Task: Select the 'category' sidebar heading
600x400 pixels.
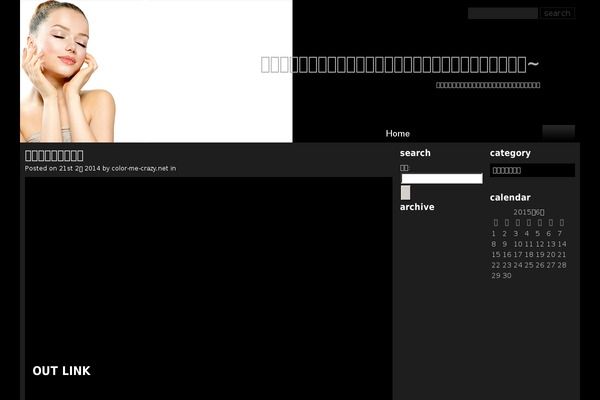Action: point(510,153)
